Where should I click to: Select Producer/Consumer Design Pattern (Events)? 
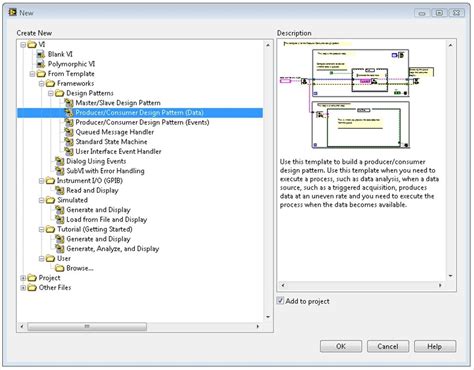coord(142,122)
